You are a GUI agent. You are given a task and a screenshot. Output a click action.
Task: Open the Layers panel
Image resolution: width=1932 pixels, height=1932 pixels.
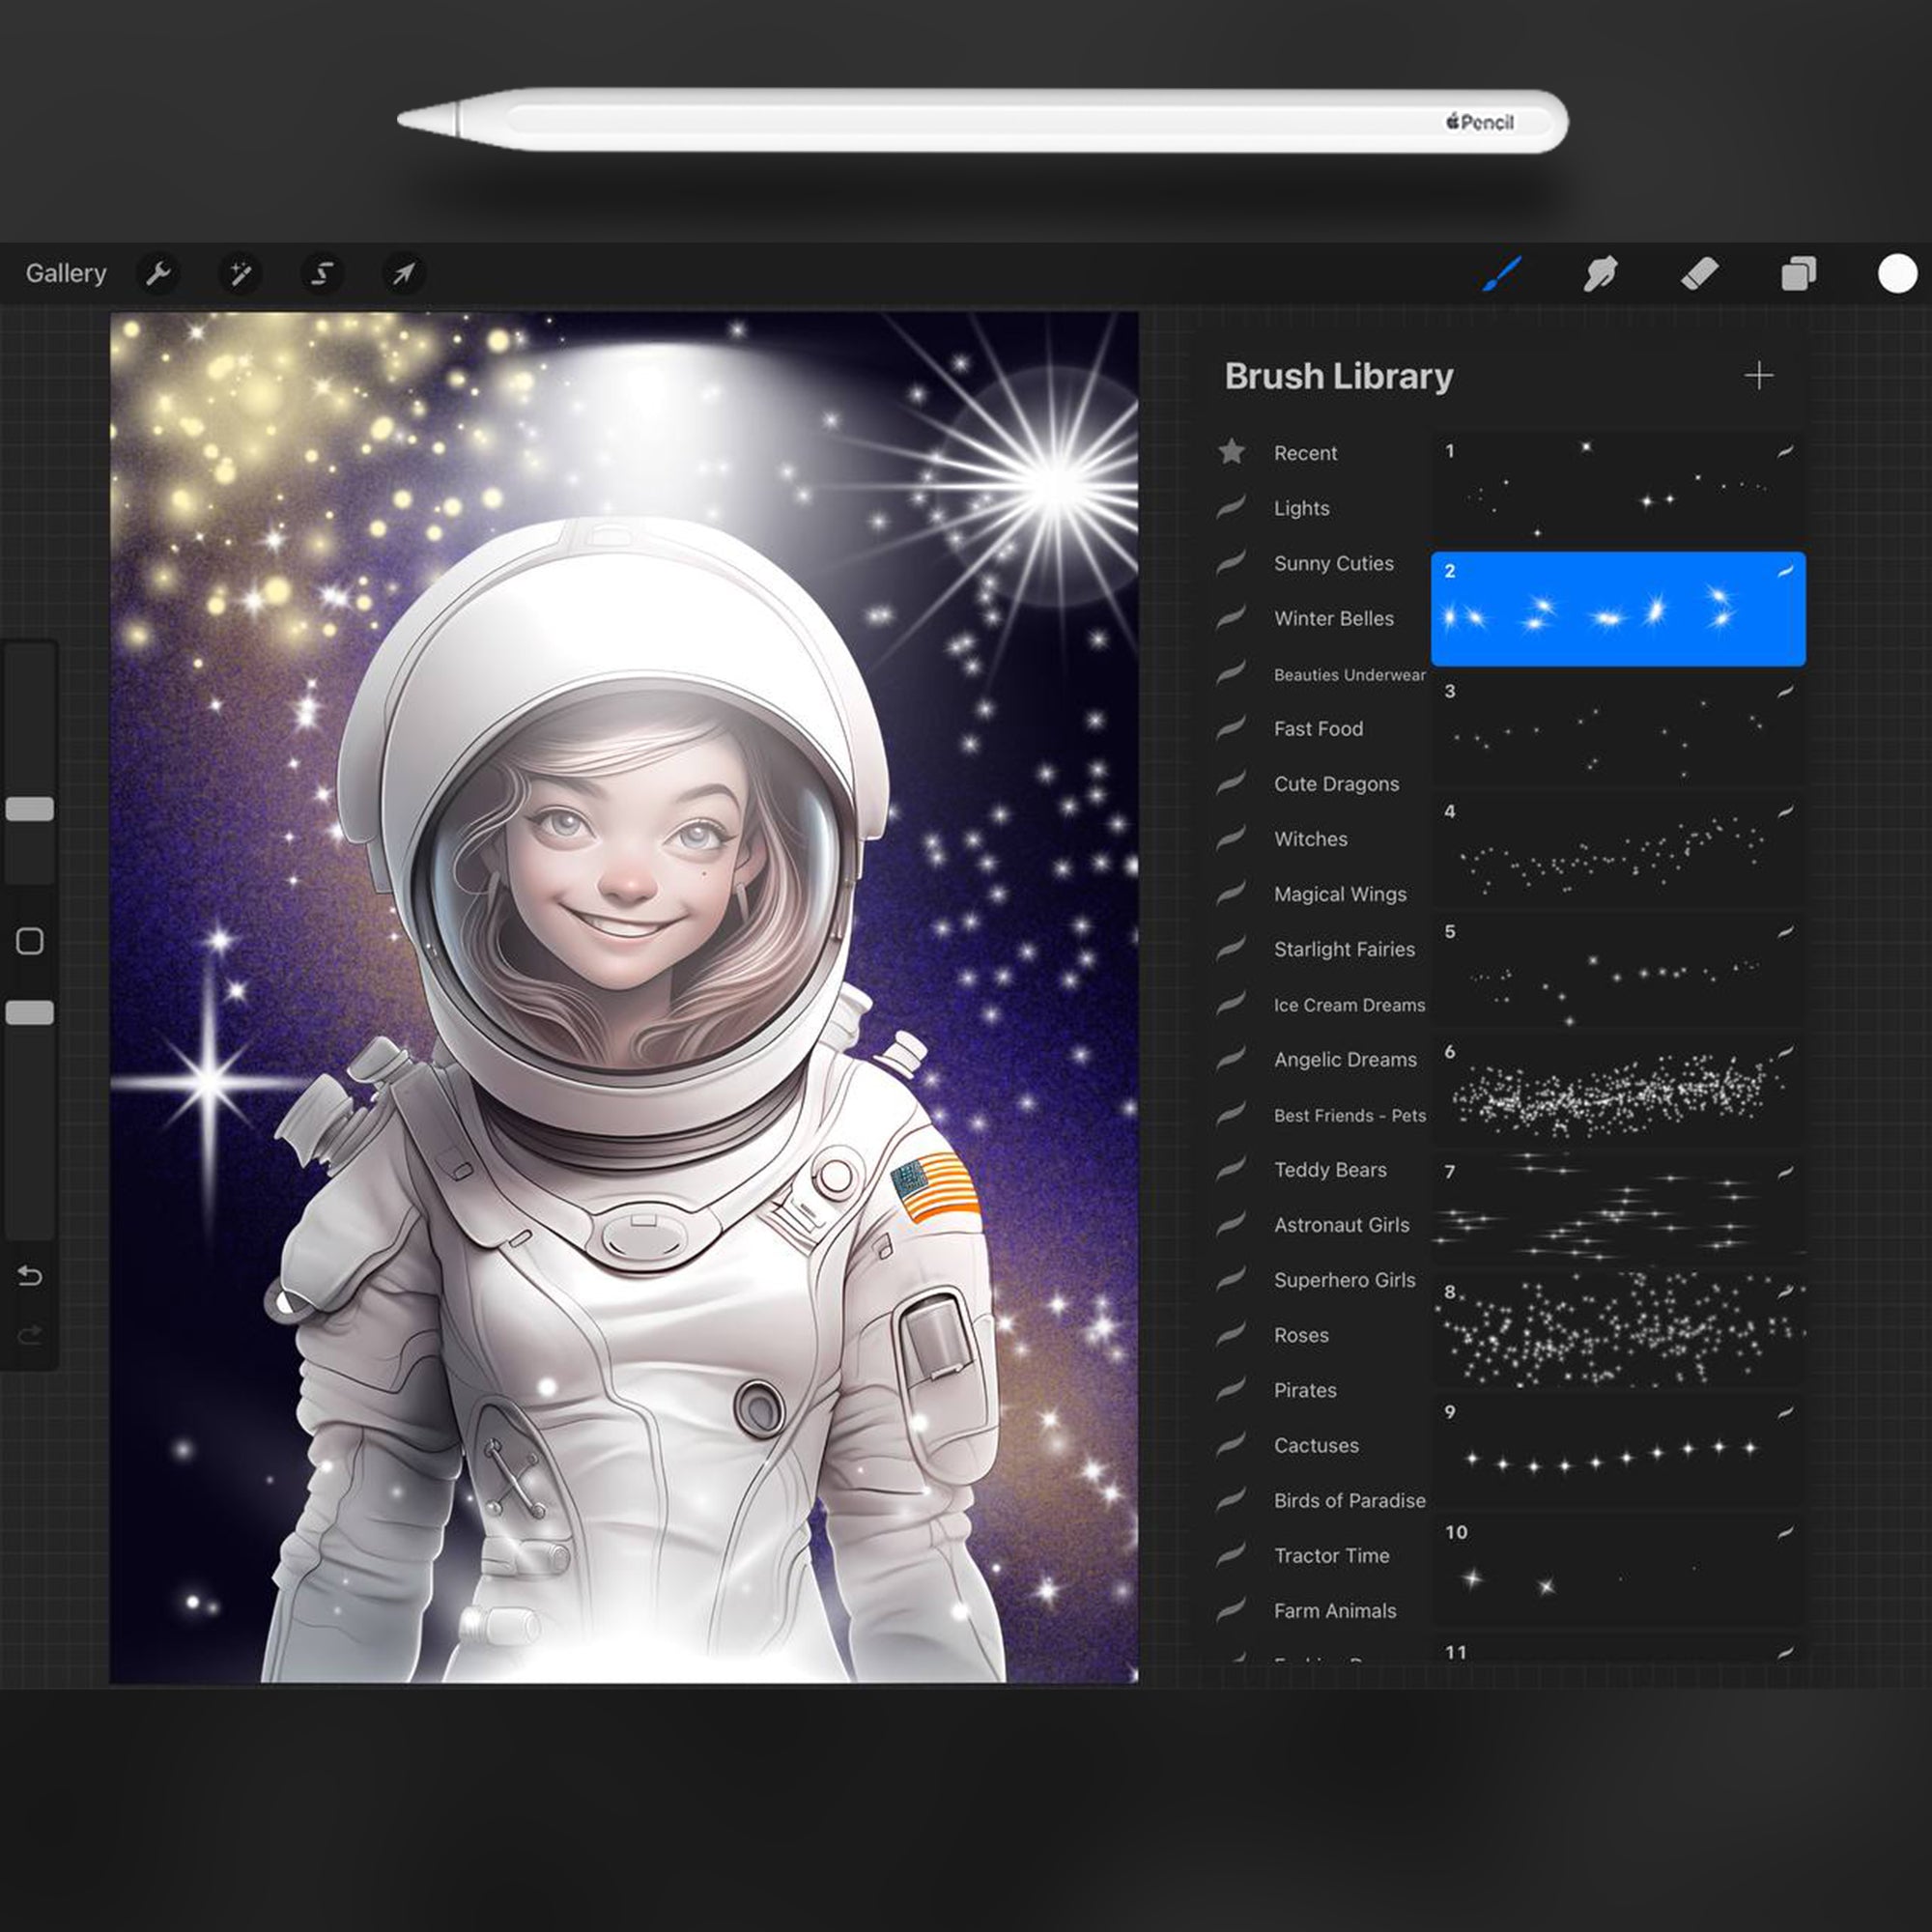[x=1798, y=273]
